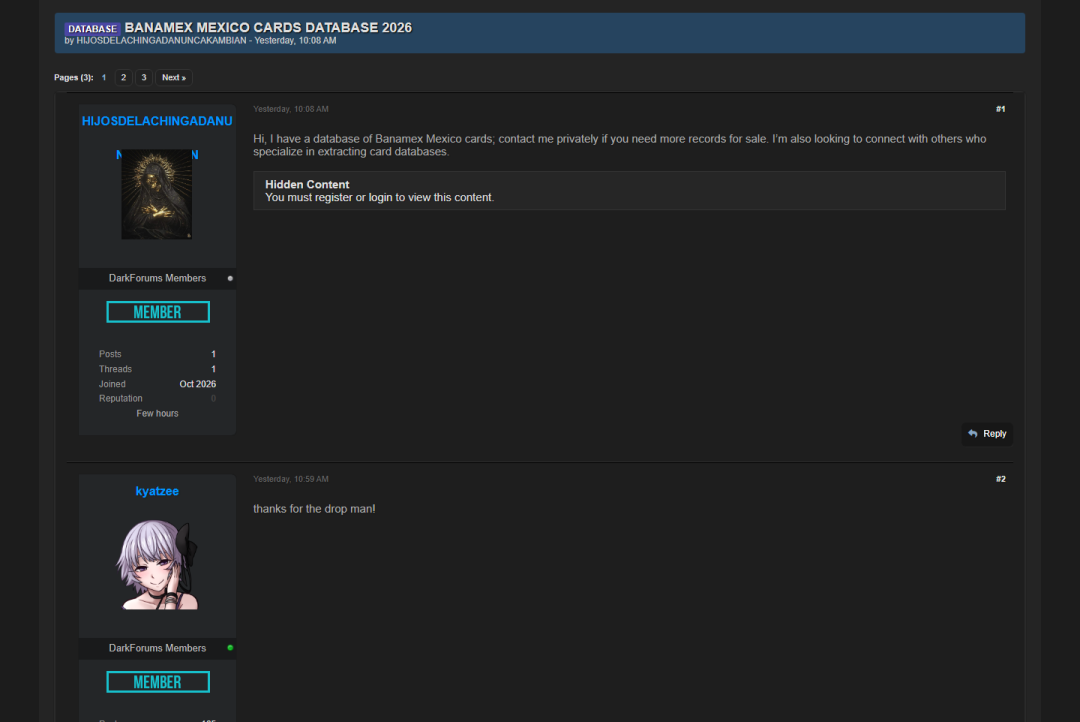Image resolution: width=1080 pixels, height=722 pixels.
Task: Click the Reputation value 0 for HIJOSDELACHINGADANU
Action: coord(214,398)
